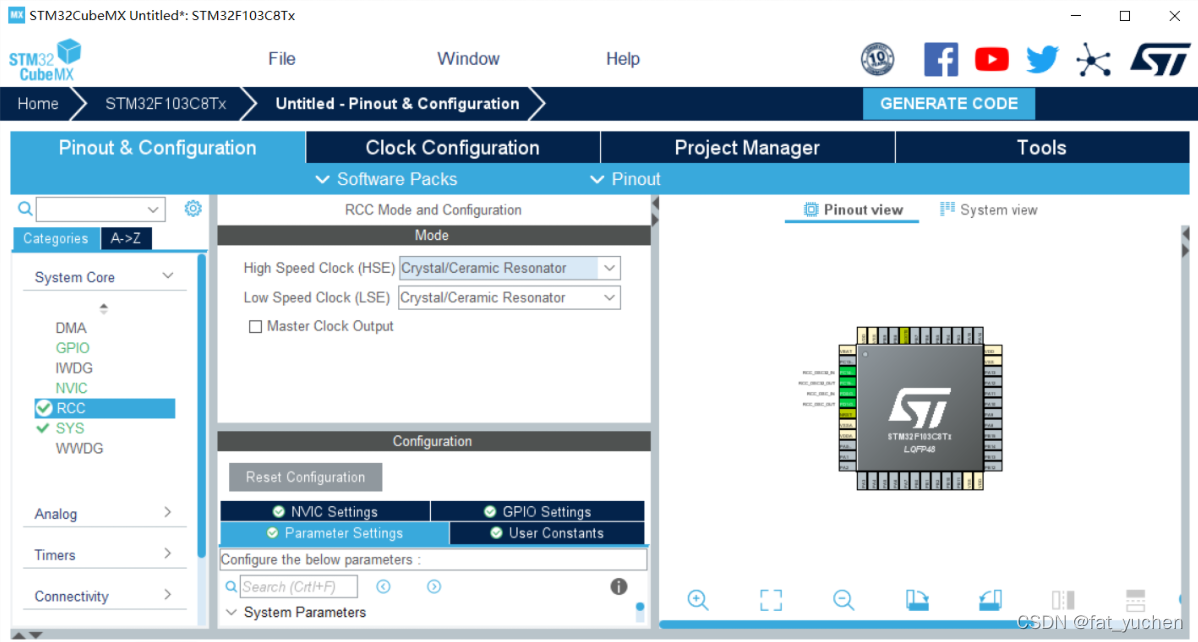Open the GPIO Settings tab
This screenshot has height=642, width=1198.
(538, 511)
